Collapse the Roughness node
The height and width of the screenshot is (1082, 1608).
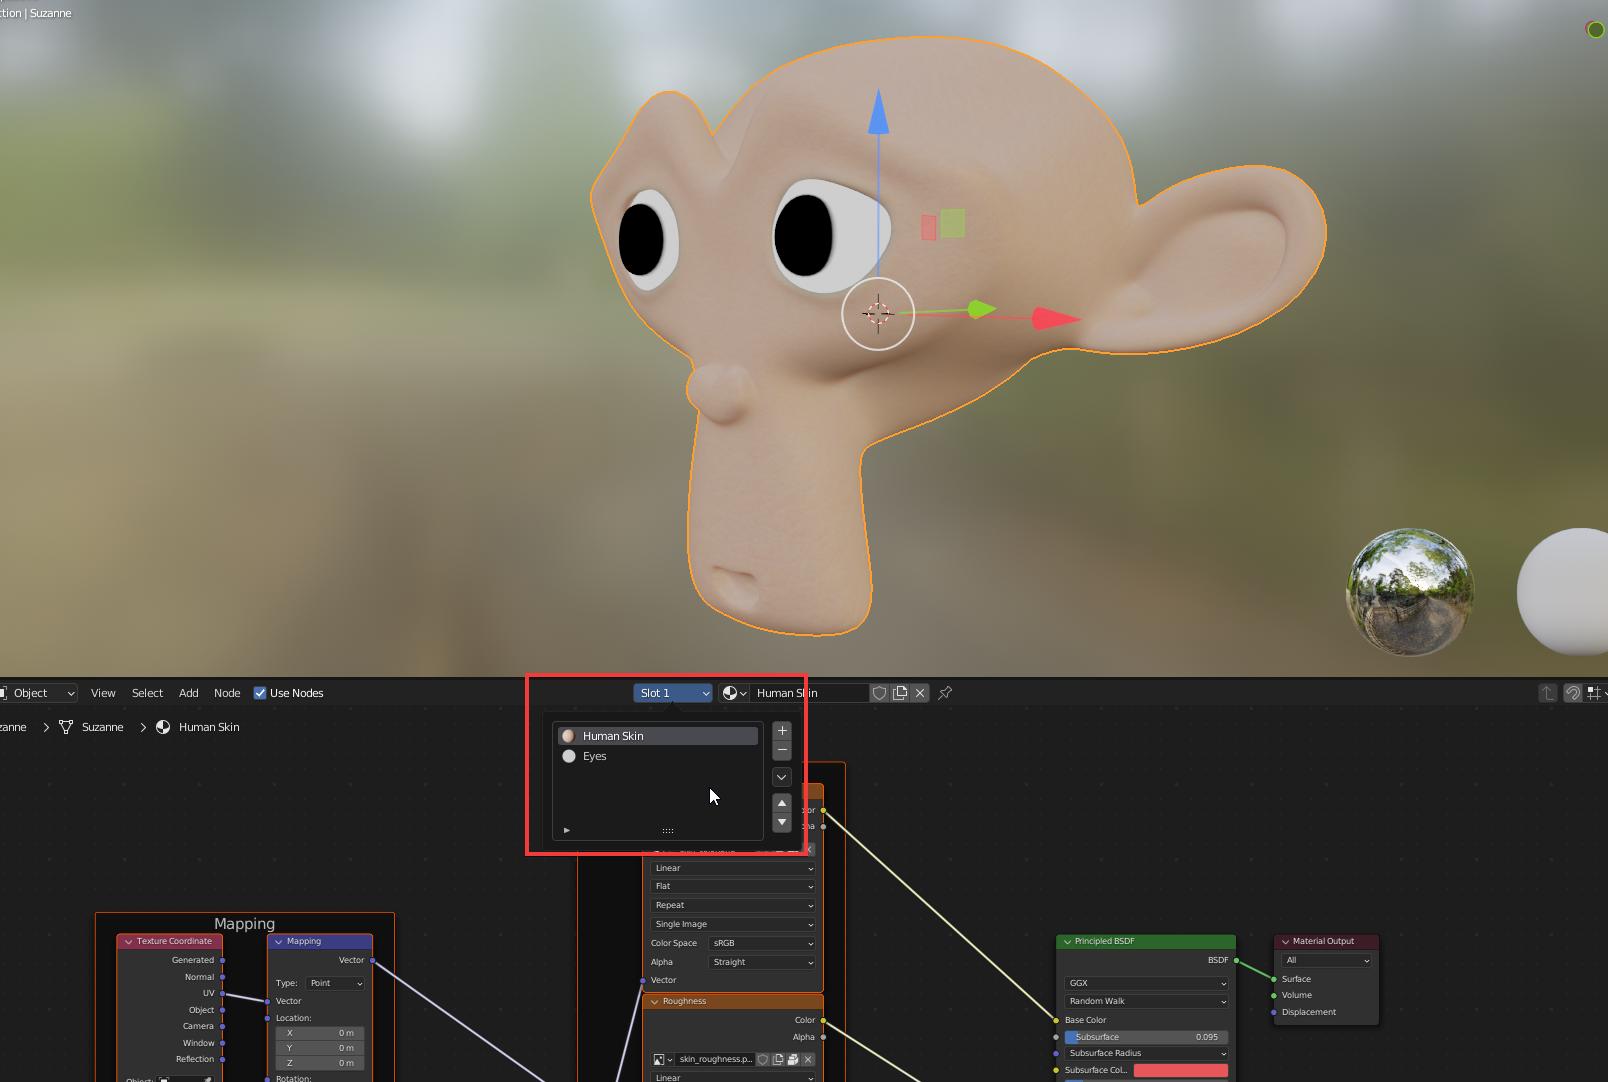click(x=655, y=1001)
